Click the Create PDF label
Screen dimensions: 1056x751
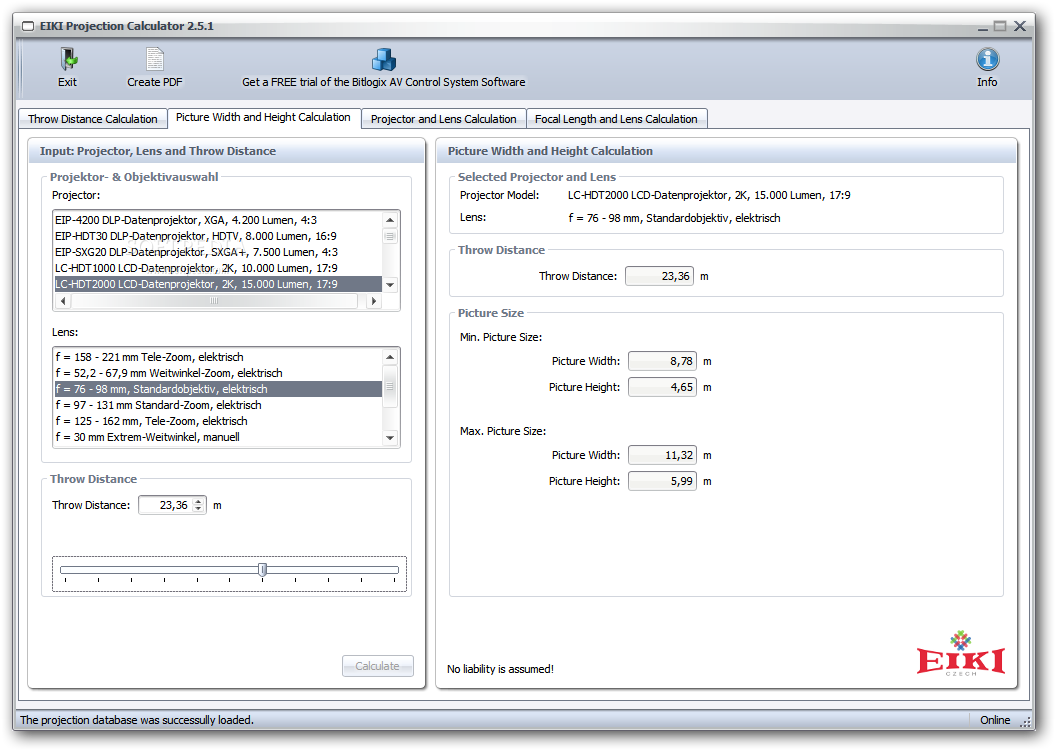coord(154,81)
